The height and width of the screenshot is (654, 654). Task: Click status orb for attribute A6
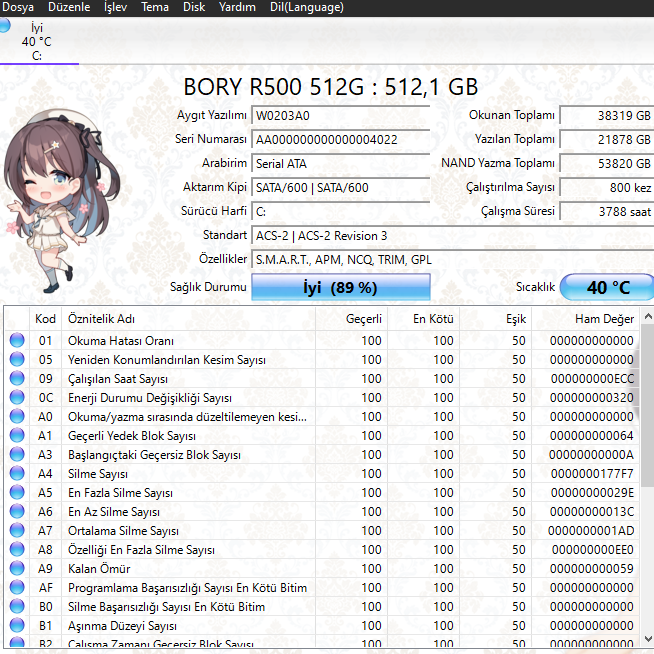(x=17, y=511)
